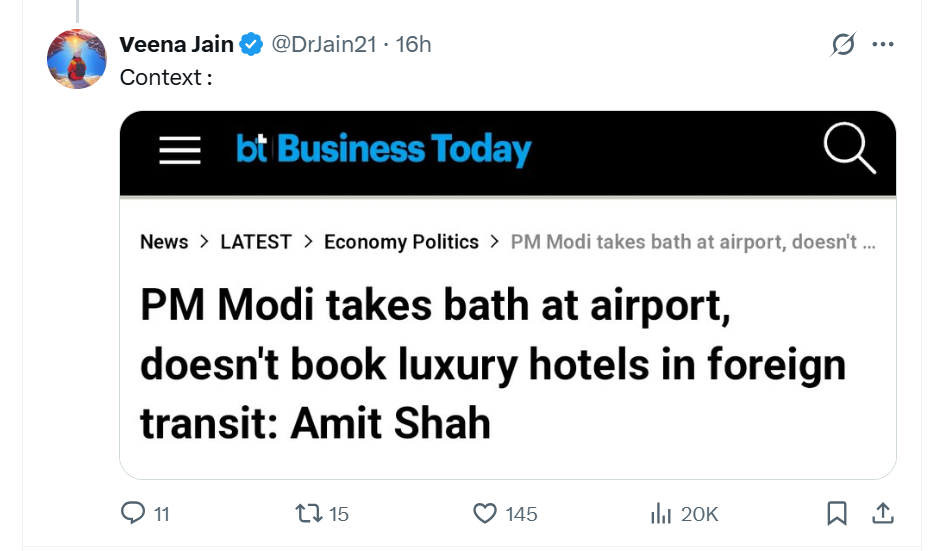Repost using the retweet icon
This screenshot has width=947, height=551.
308,513
